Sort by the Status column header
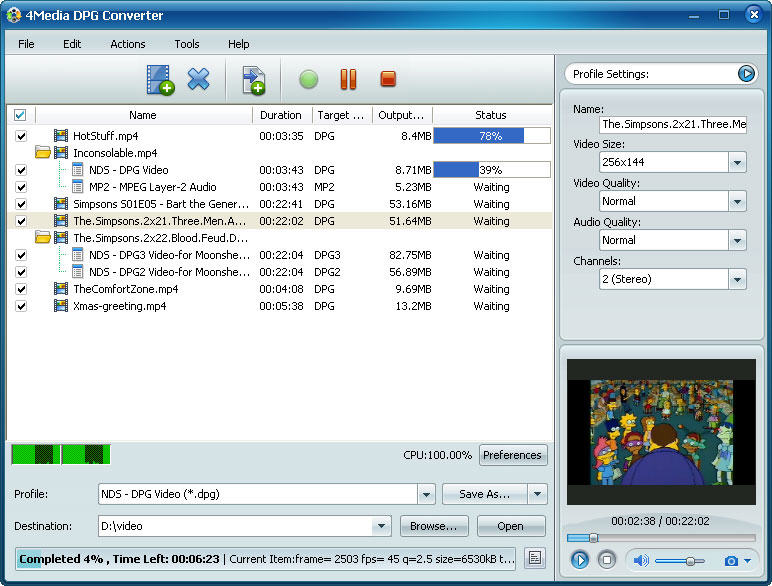The image size is (772, 586). [x=491, y=115]
